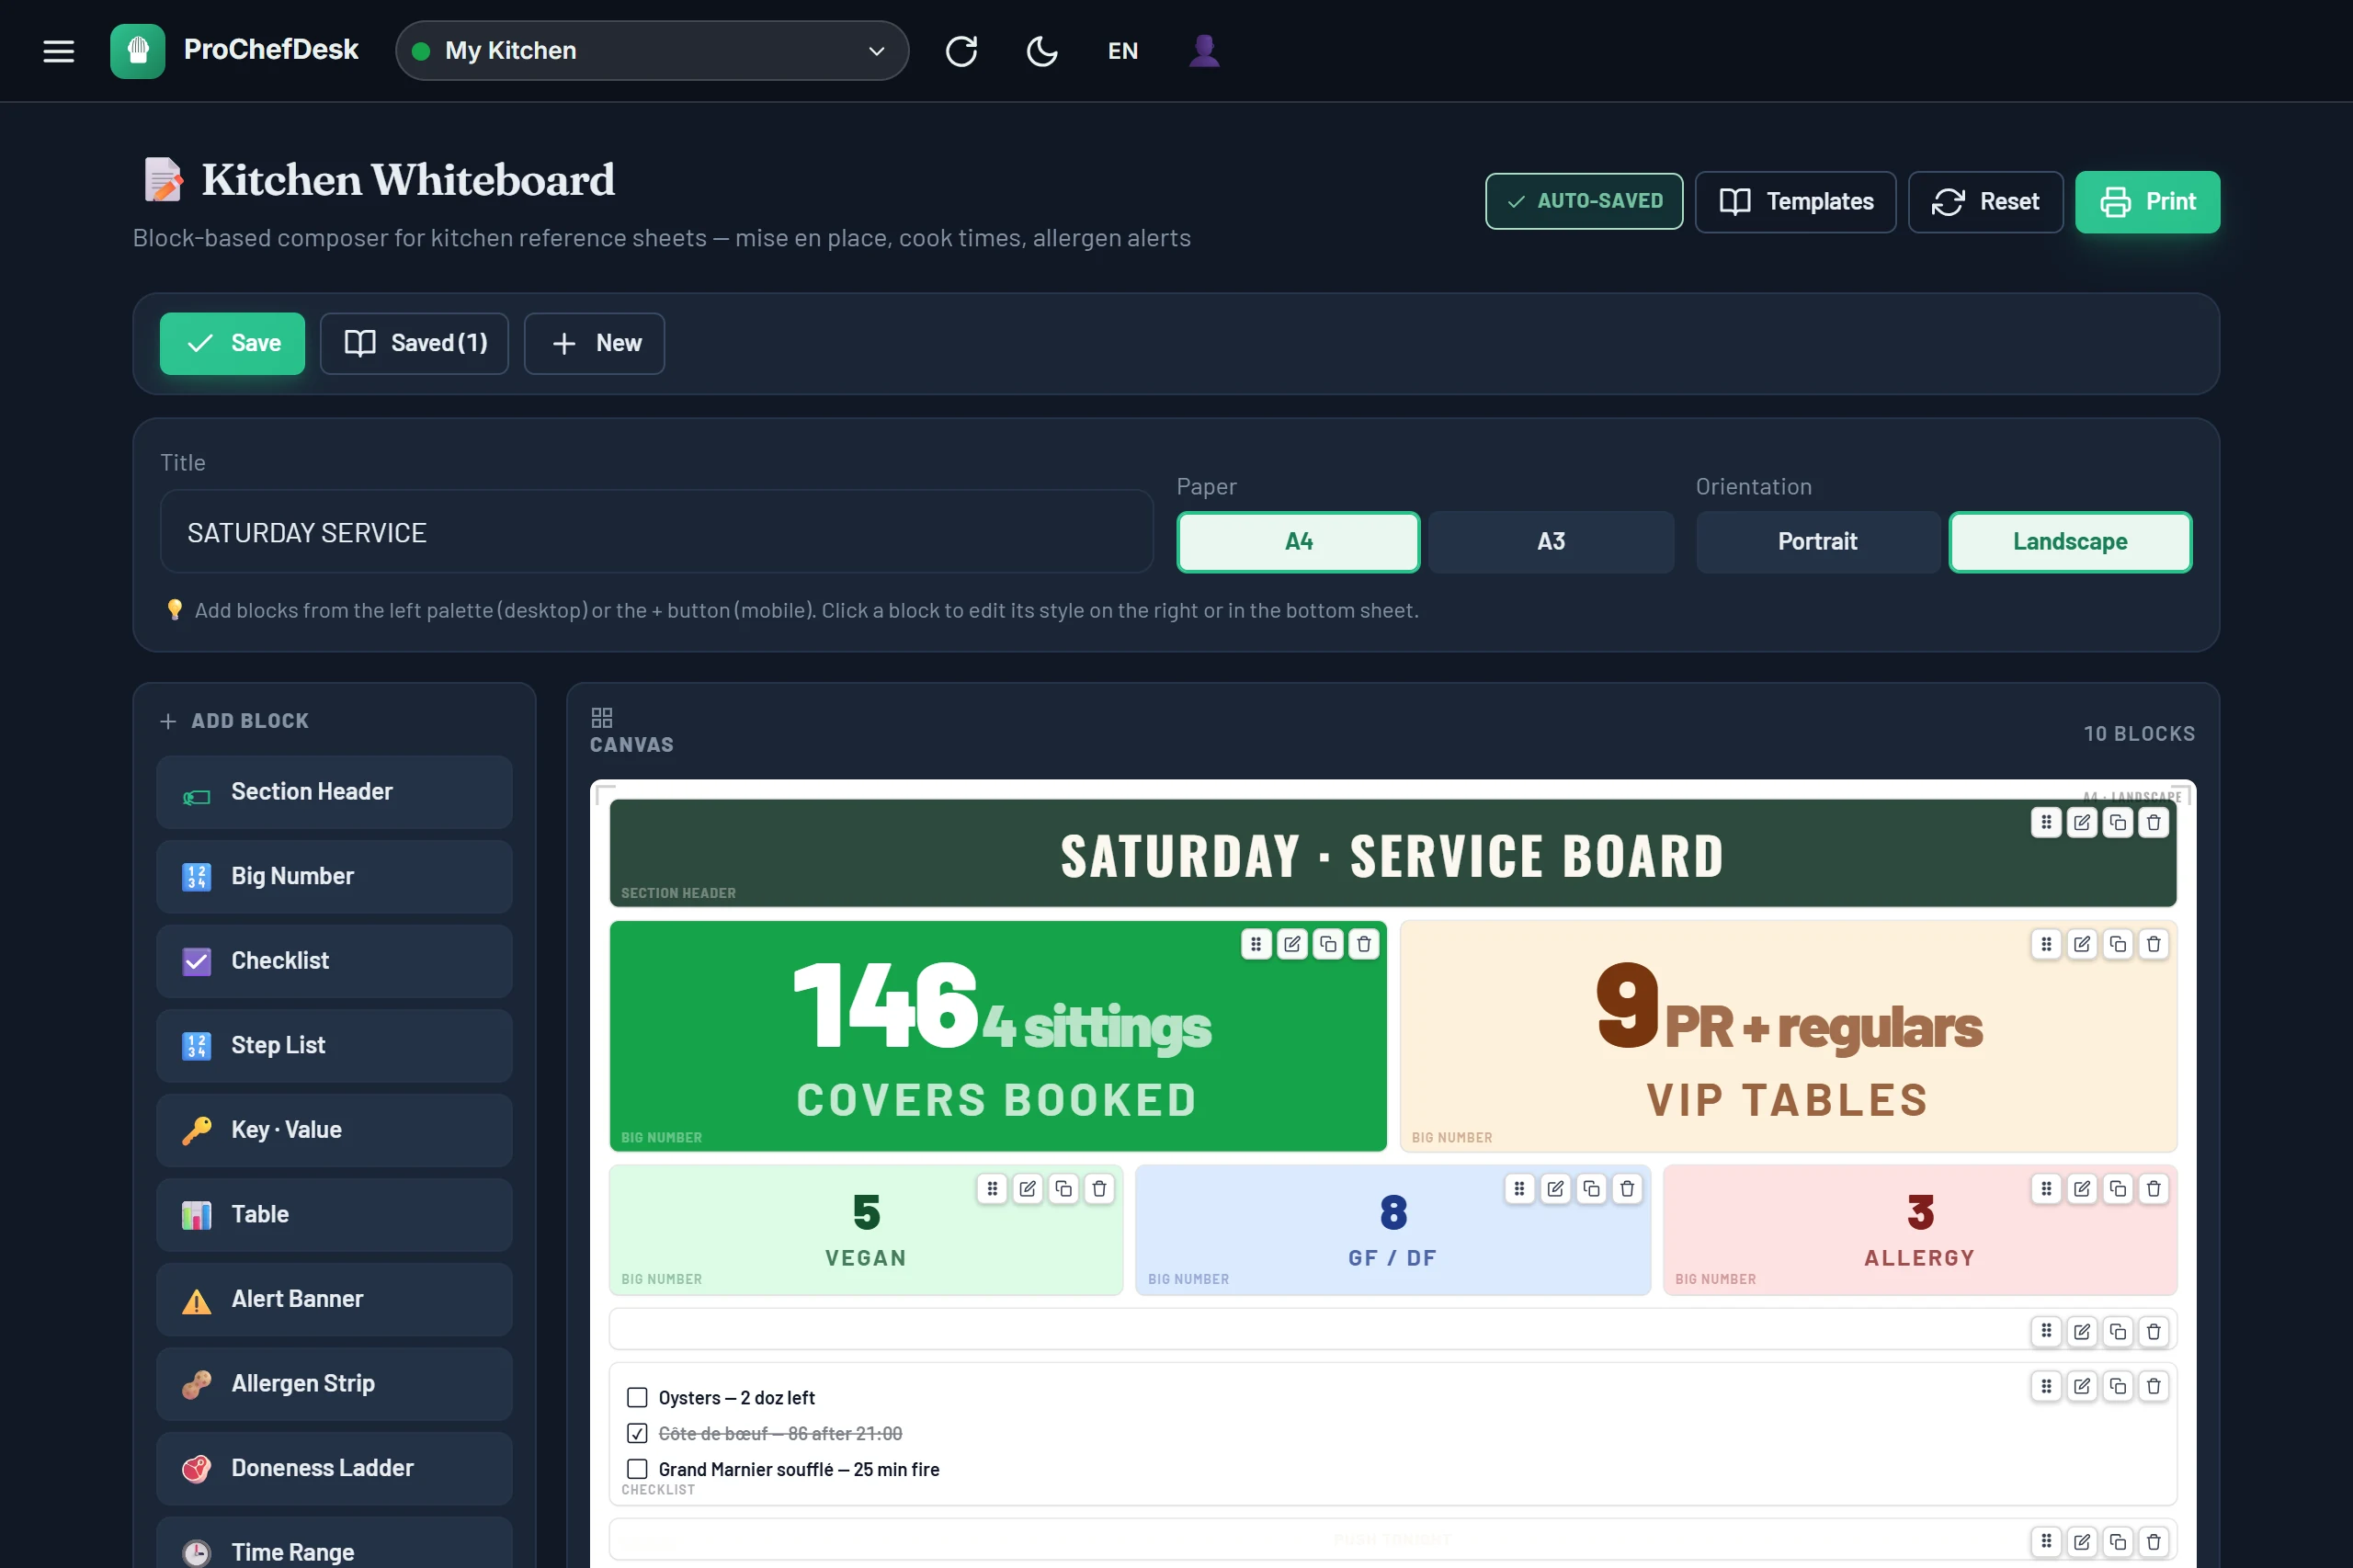The image size is (2353, 1568).
Task: Click the Covers Booked block's drag handle
Action: point(1256,944)
